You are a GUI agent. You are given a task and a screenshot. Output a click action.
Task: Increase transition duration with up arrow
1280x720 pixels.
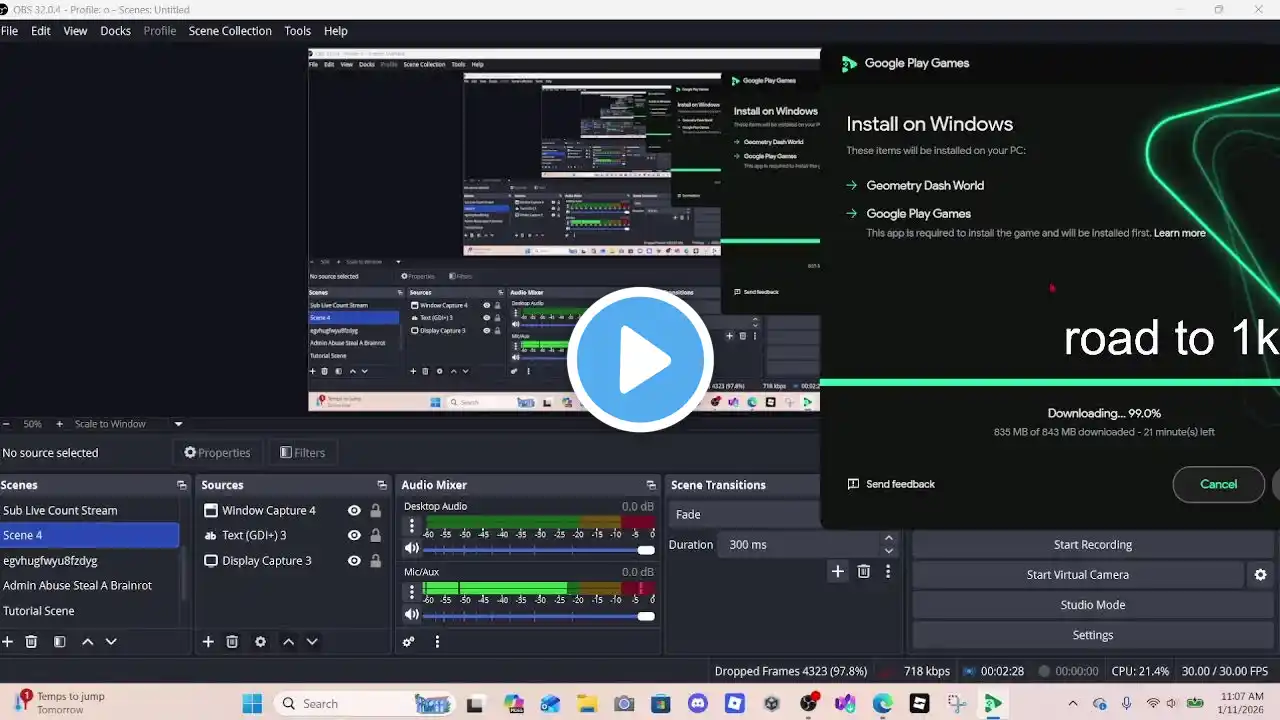(888, 539)
